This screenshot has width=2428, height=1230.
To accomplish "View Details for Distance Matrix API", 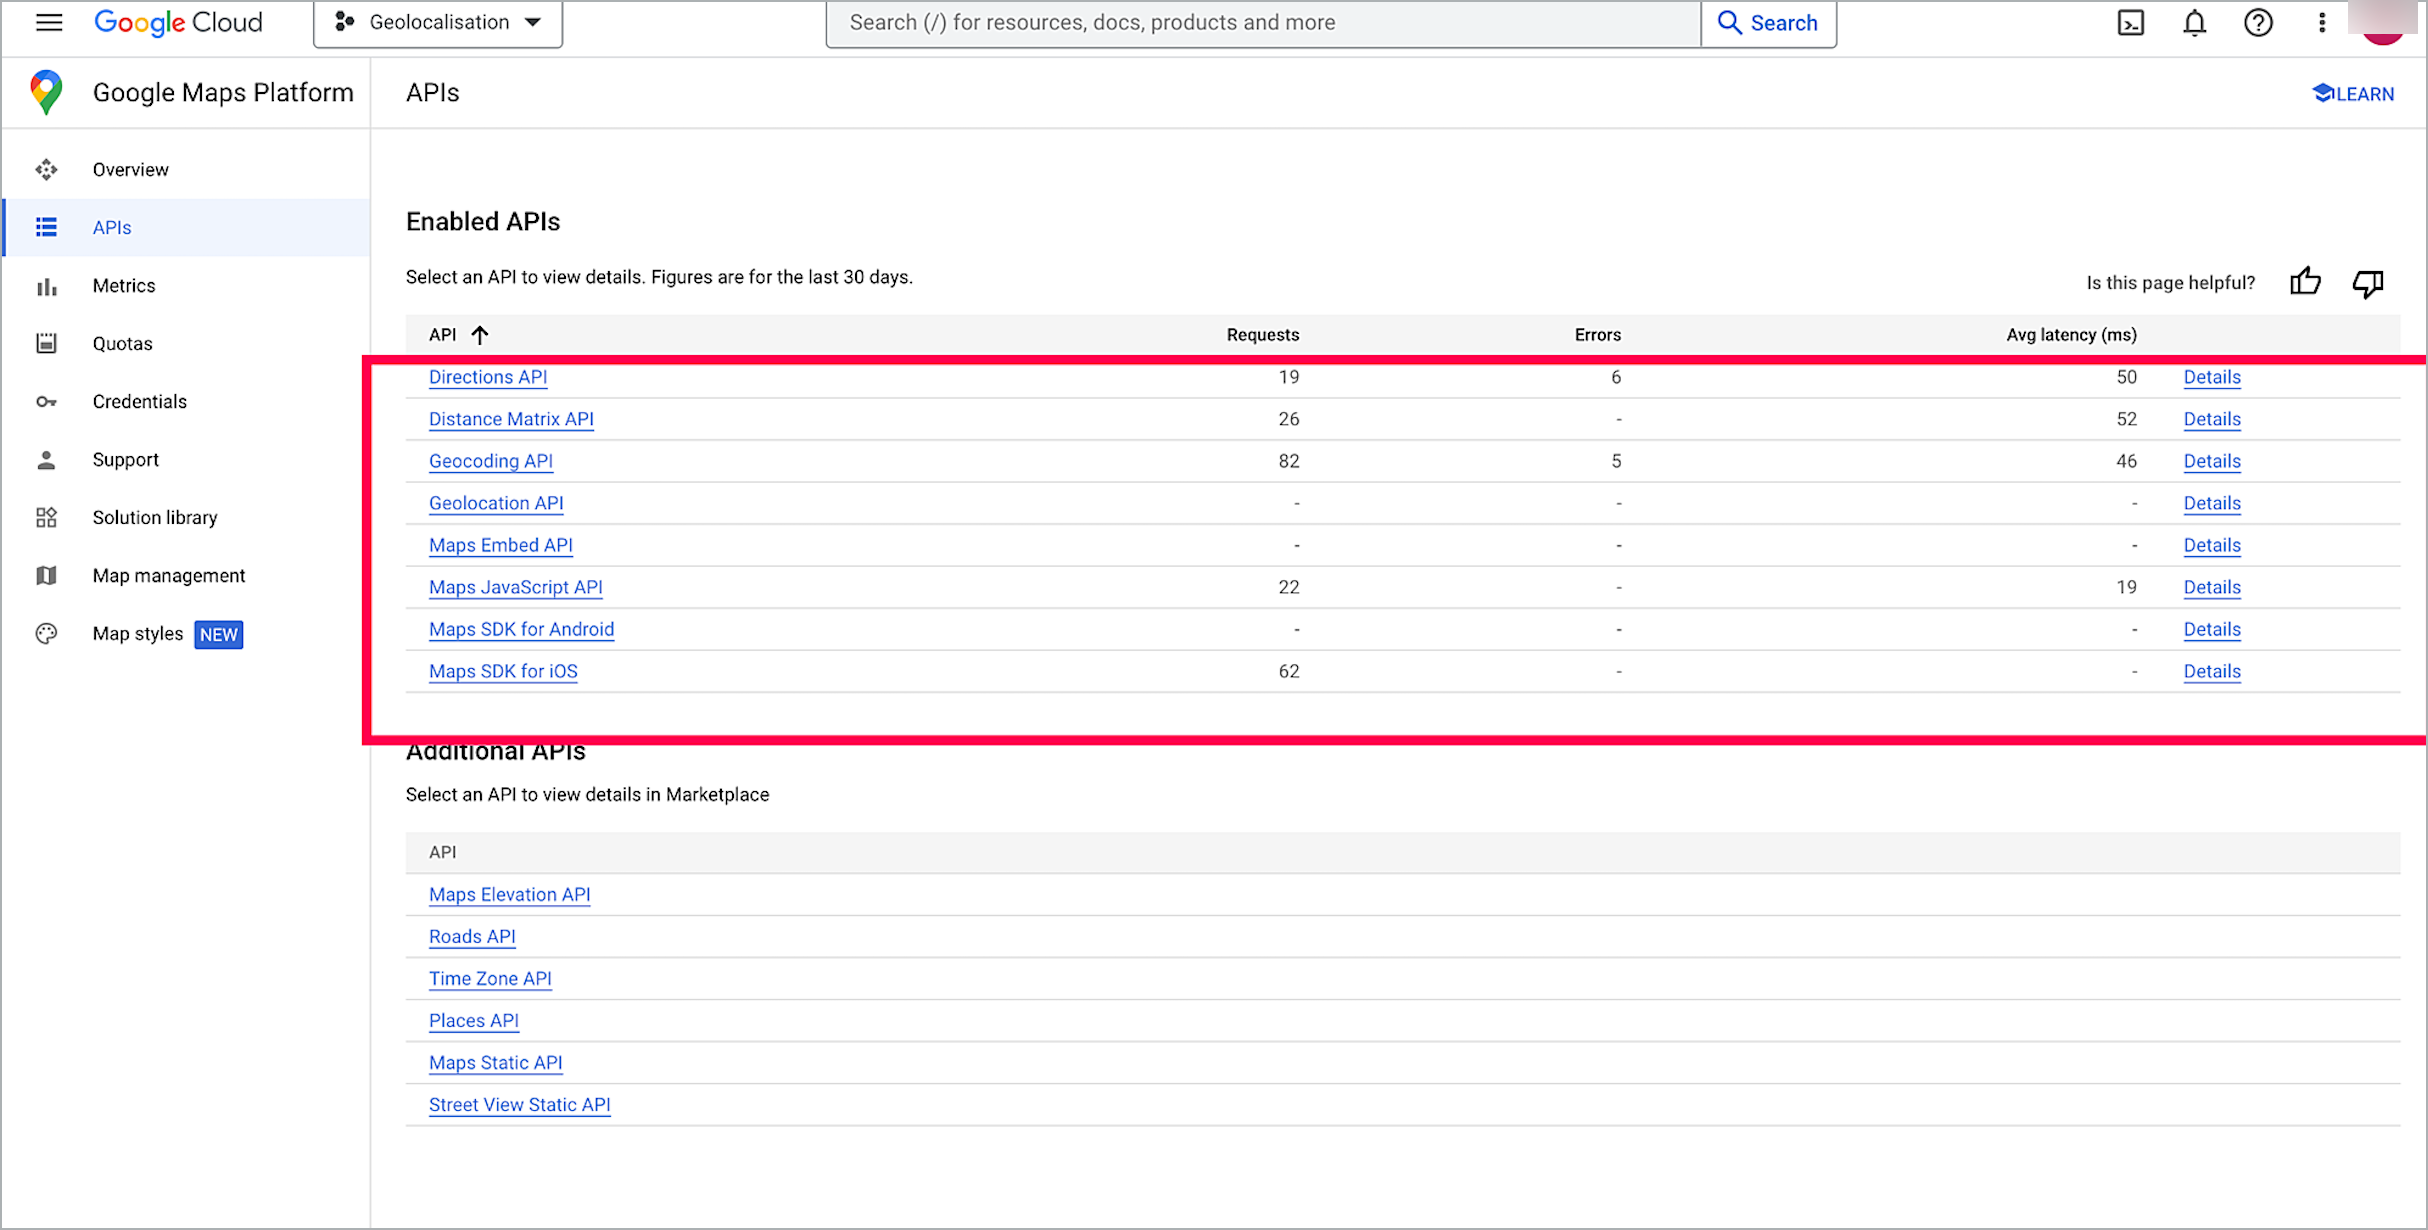I will pyautogui.click(x=2212, y=419).
